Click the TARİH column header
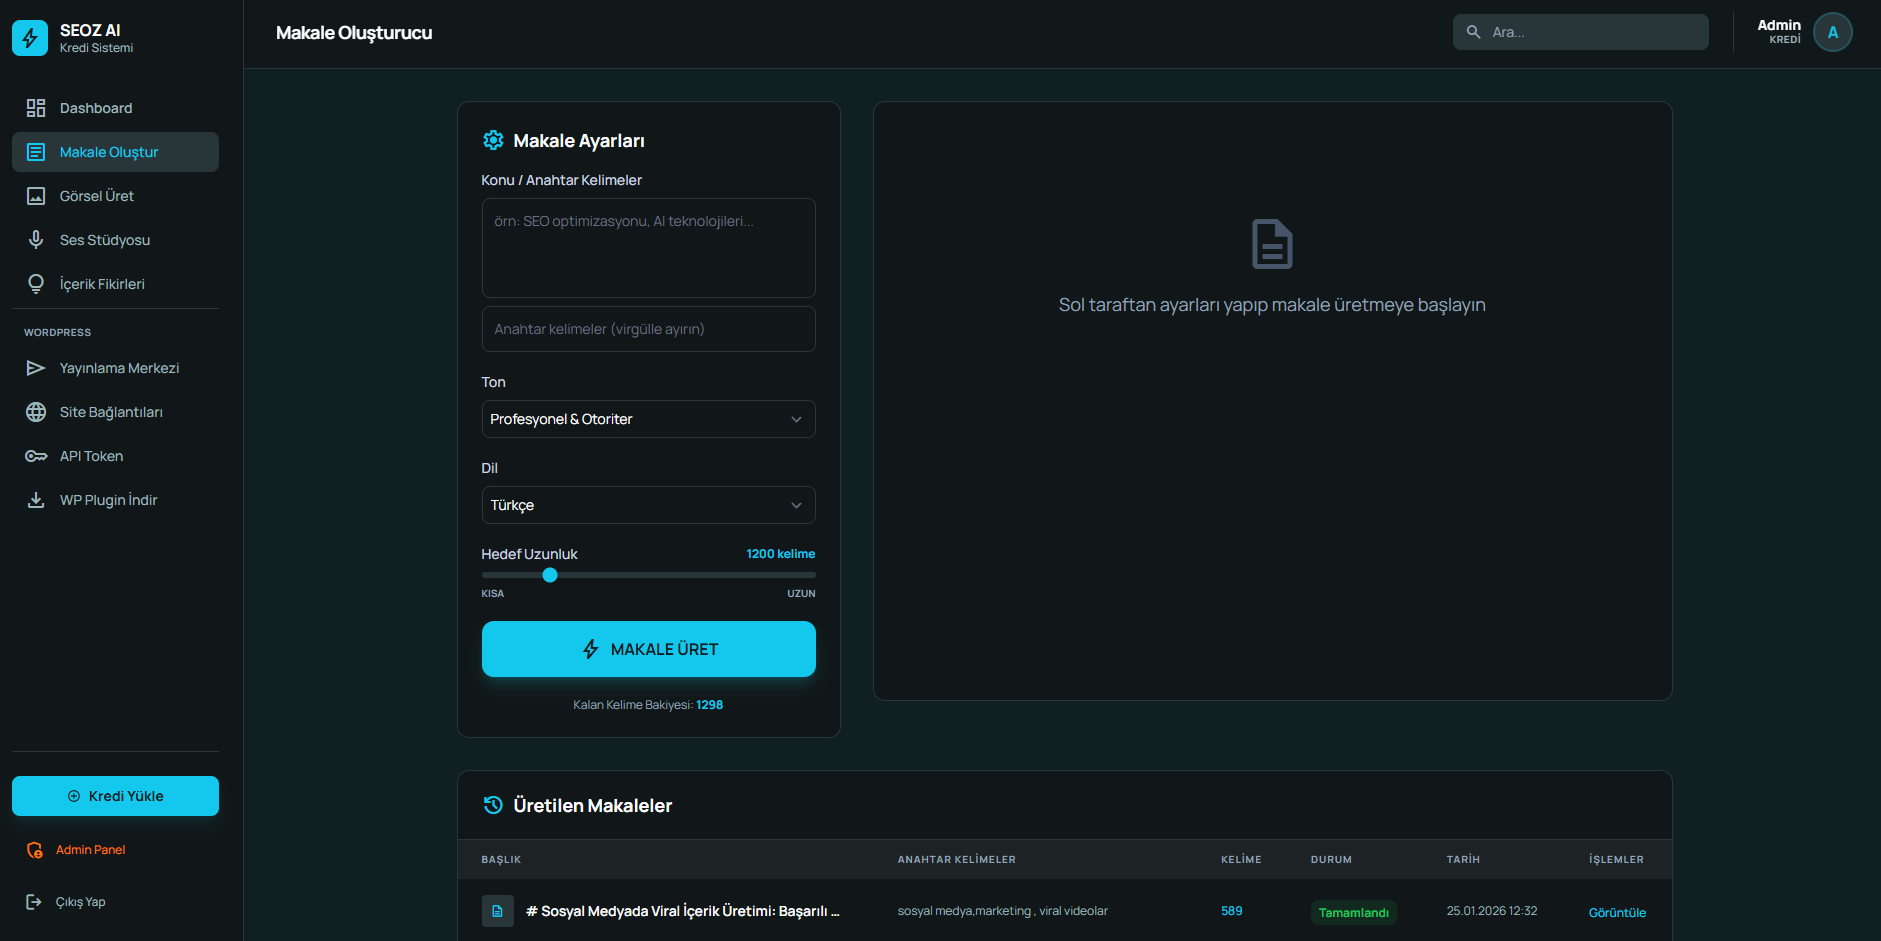The height and width of the screenshot is (941, 1881). point(1463,860)
